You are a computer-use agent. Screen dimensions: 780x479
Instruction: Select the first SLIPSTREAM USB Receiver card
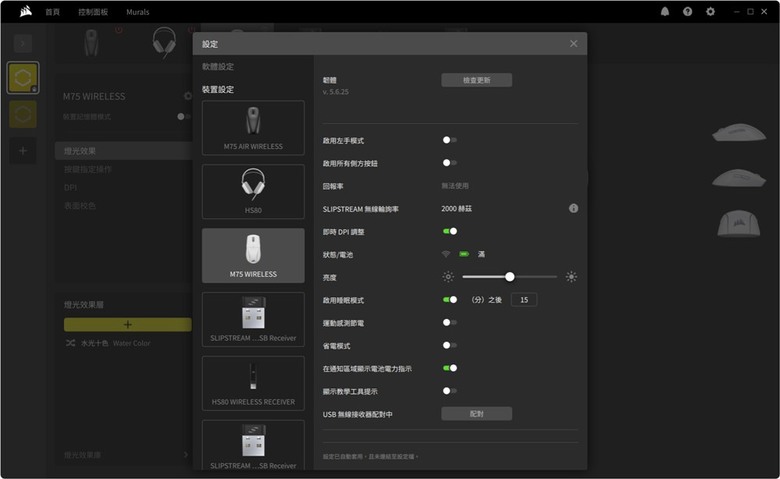253,319
